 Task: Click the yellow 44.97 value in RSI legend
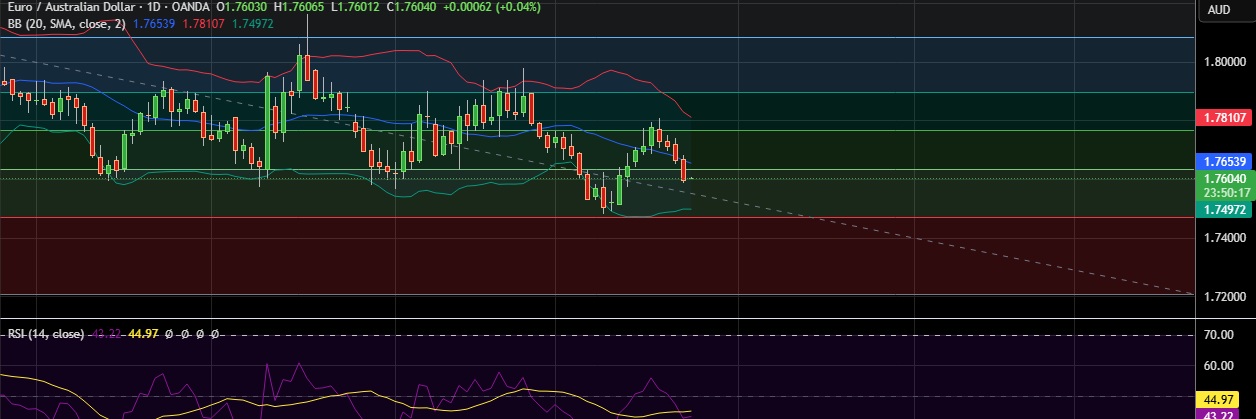(x=144, y=334)
